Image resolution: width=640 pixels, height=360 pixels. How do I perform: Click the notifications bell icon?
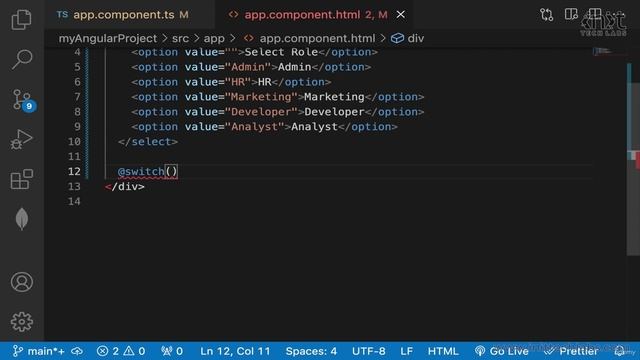[x=620, y=351]
